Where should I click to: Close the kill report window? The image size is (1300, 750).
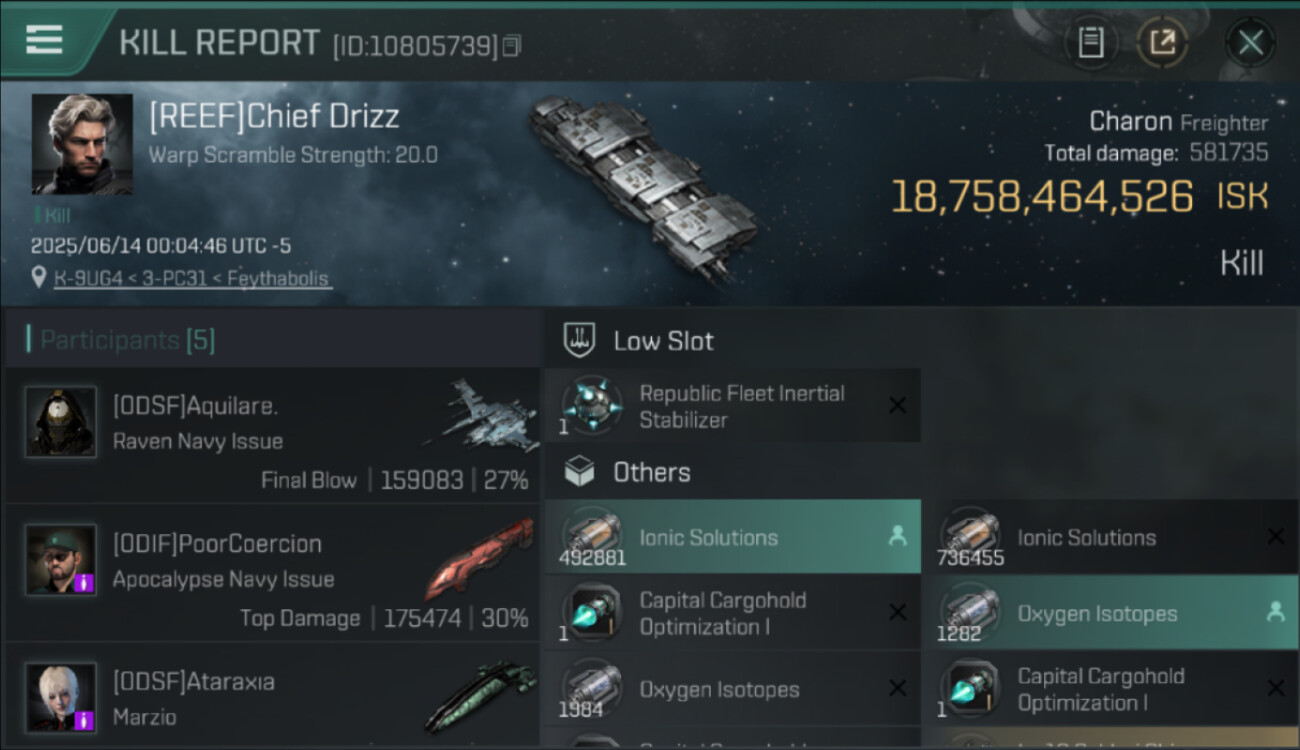[1250, 42]
